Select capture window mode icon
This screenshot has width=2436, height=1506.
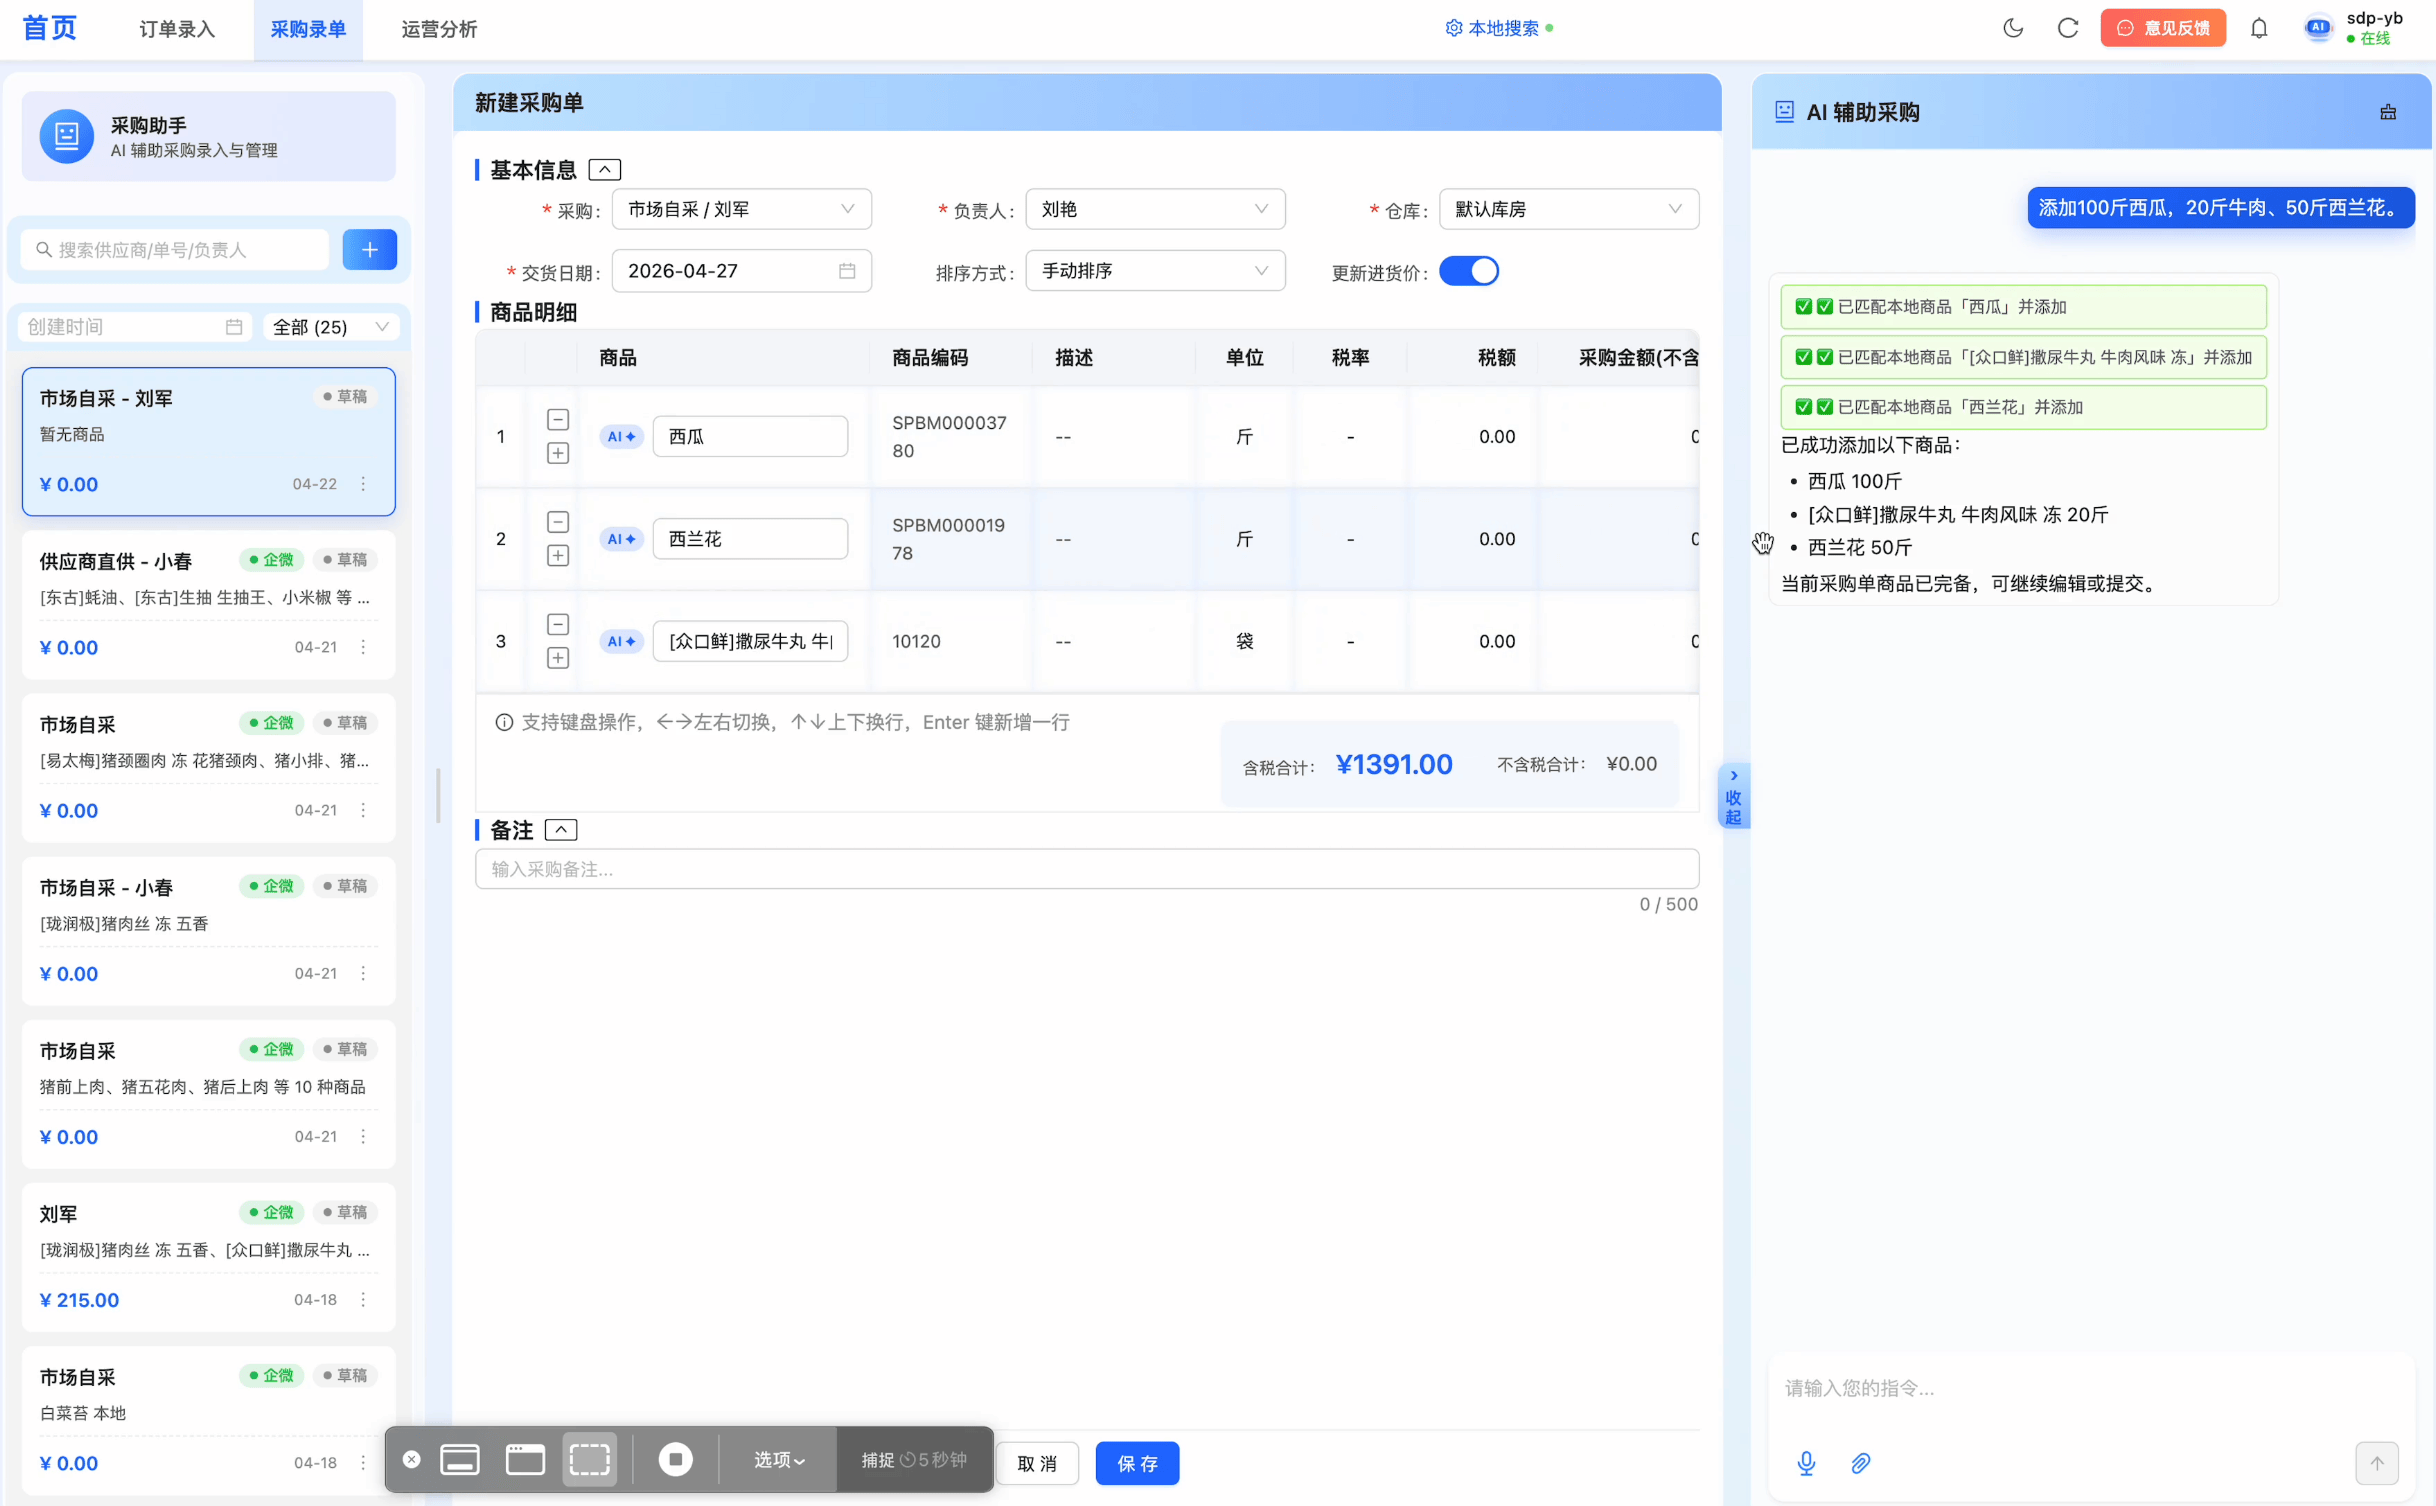(x=525, y=1459)
